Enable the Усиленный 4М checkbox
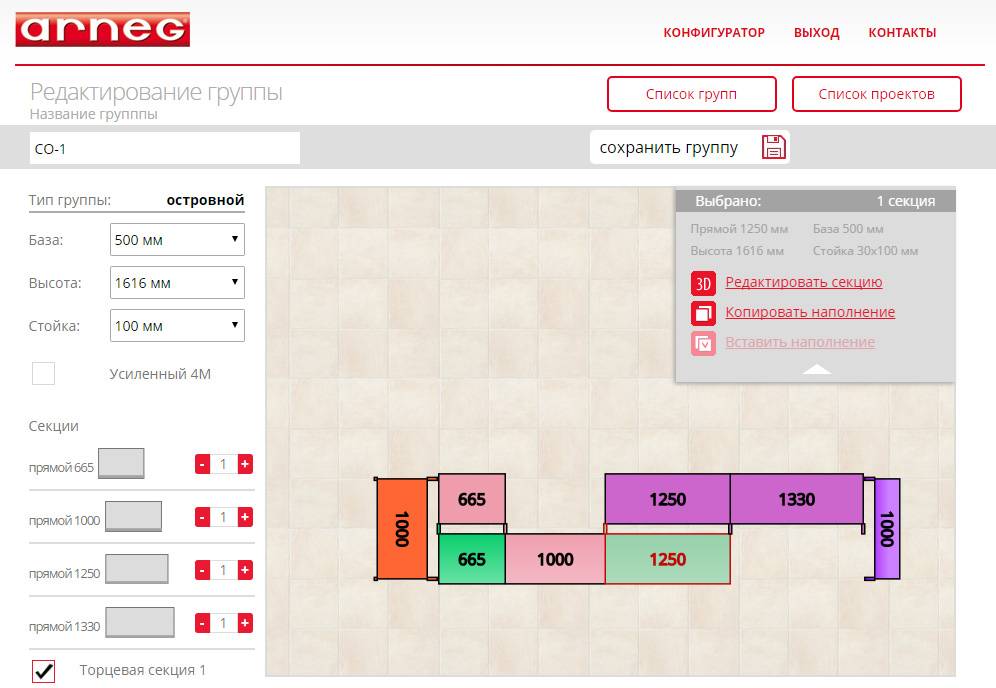The width and height of the screenshot is (996, 688). pyautogui.click(x=43, y=374)
